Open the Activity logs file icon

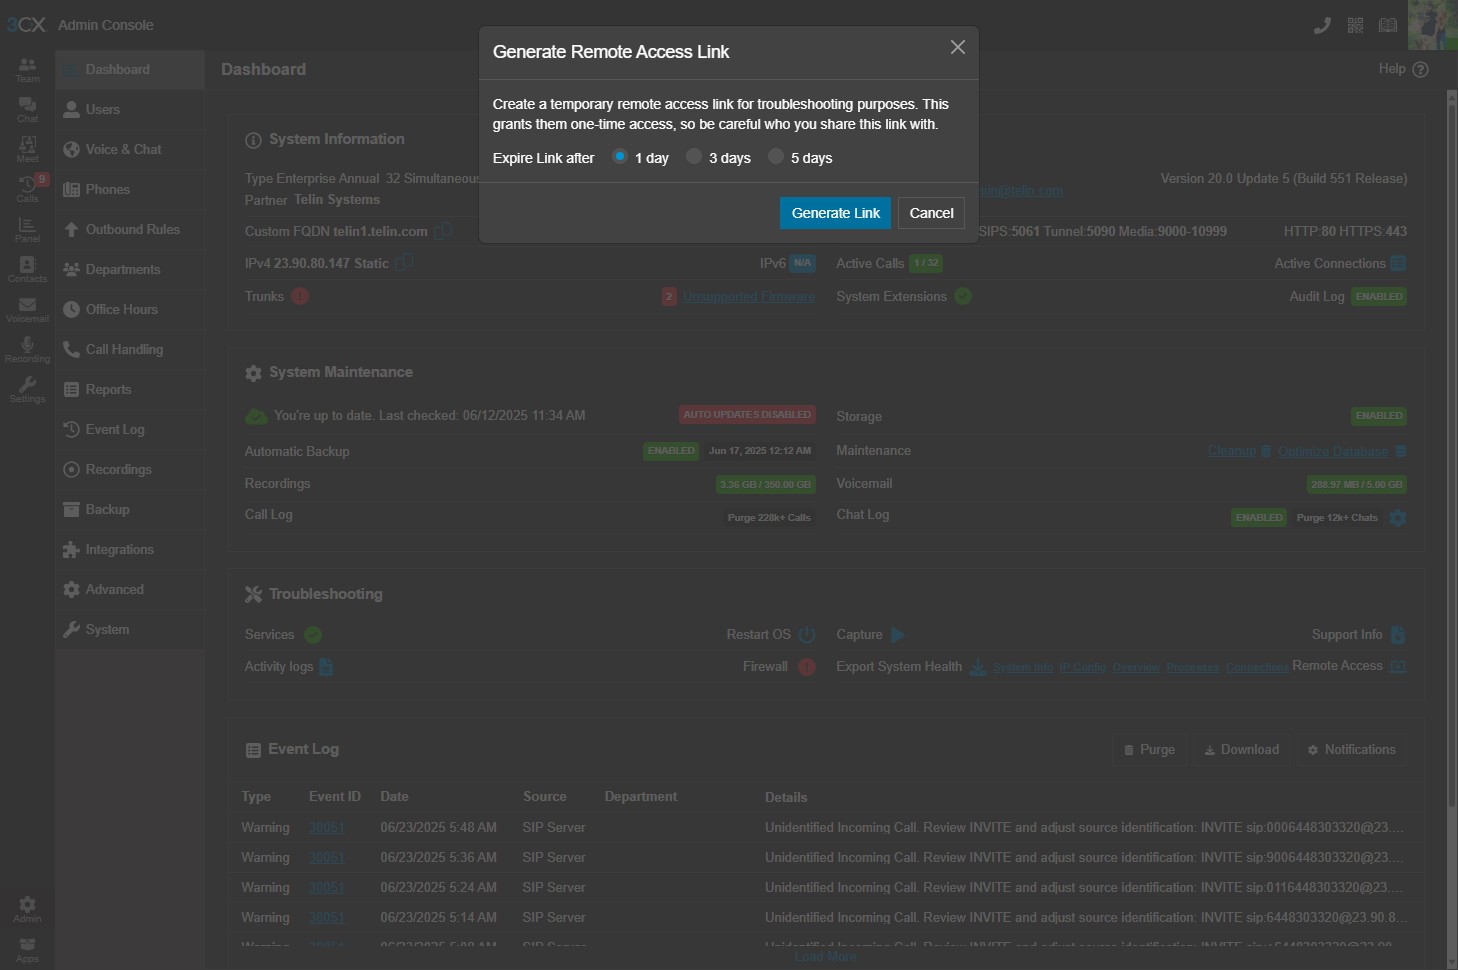click(326, 666)
